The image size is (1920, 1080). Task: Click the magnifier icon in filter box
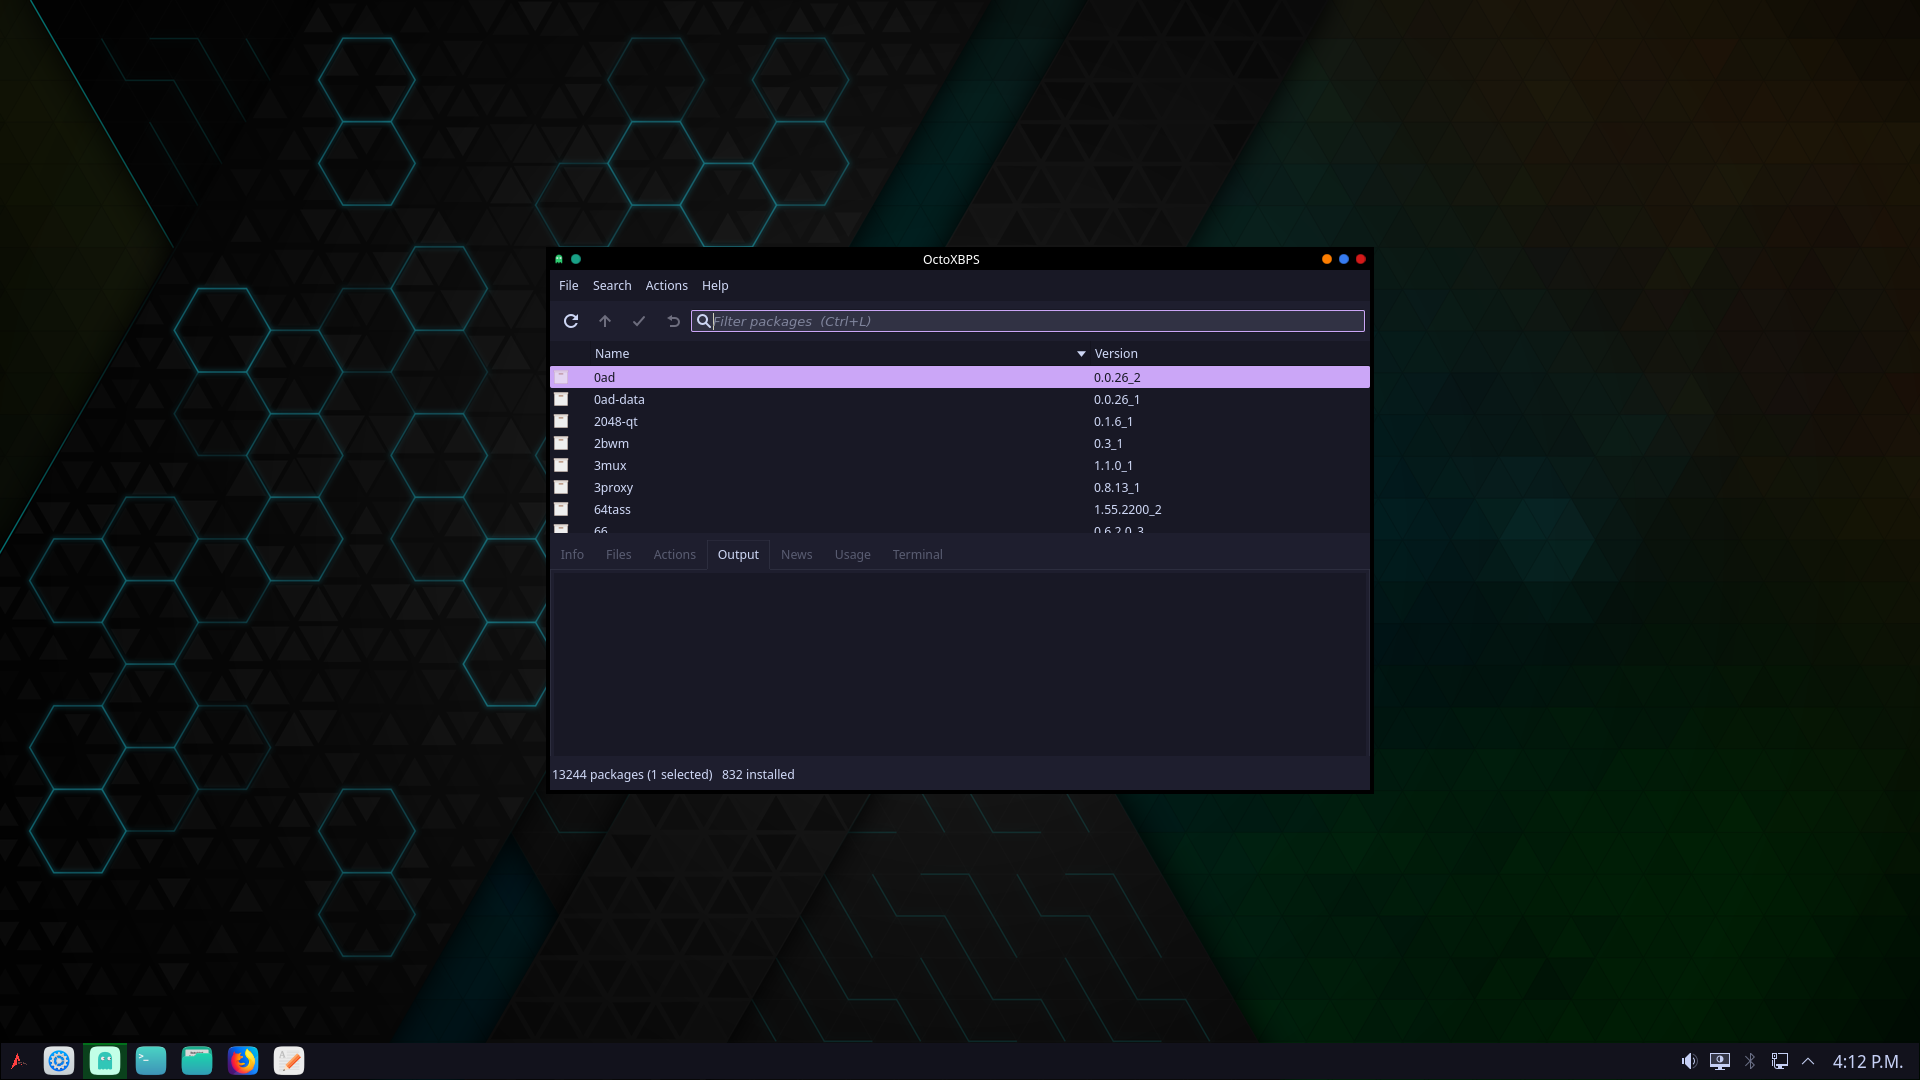click(x=704, y=321)
